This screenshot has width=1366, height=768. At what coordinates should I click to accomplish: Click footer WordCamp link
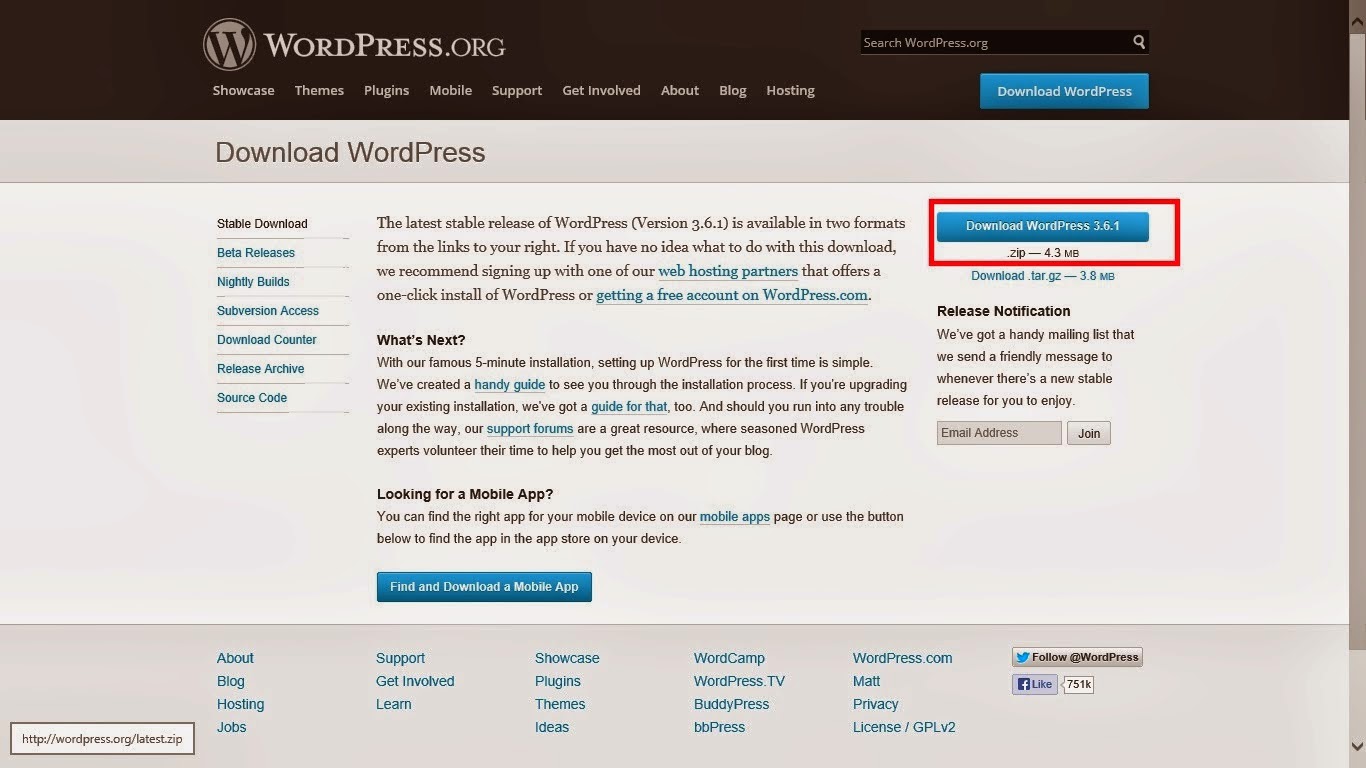coord(729,658)
